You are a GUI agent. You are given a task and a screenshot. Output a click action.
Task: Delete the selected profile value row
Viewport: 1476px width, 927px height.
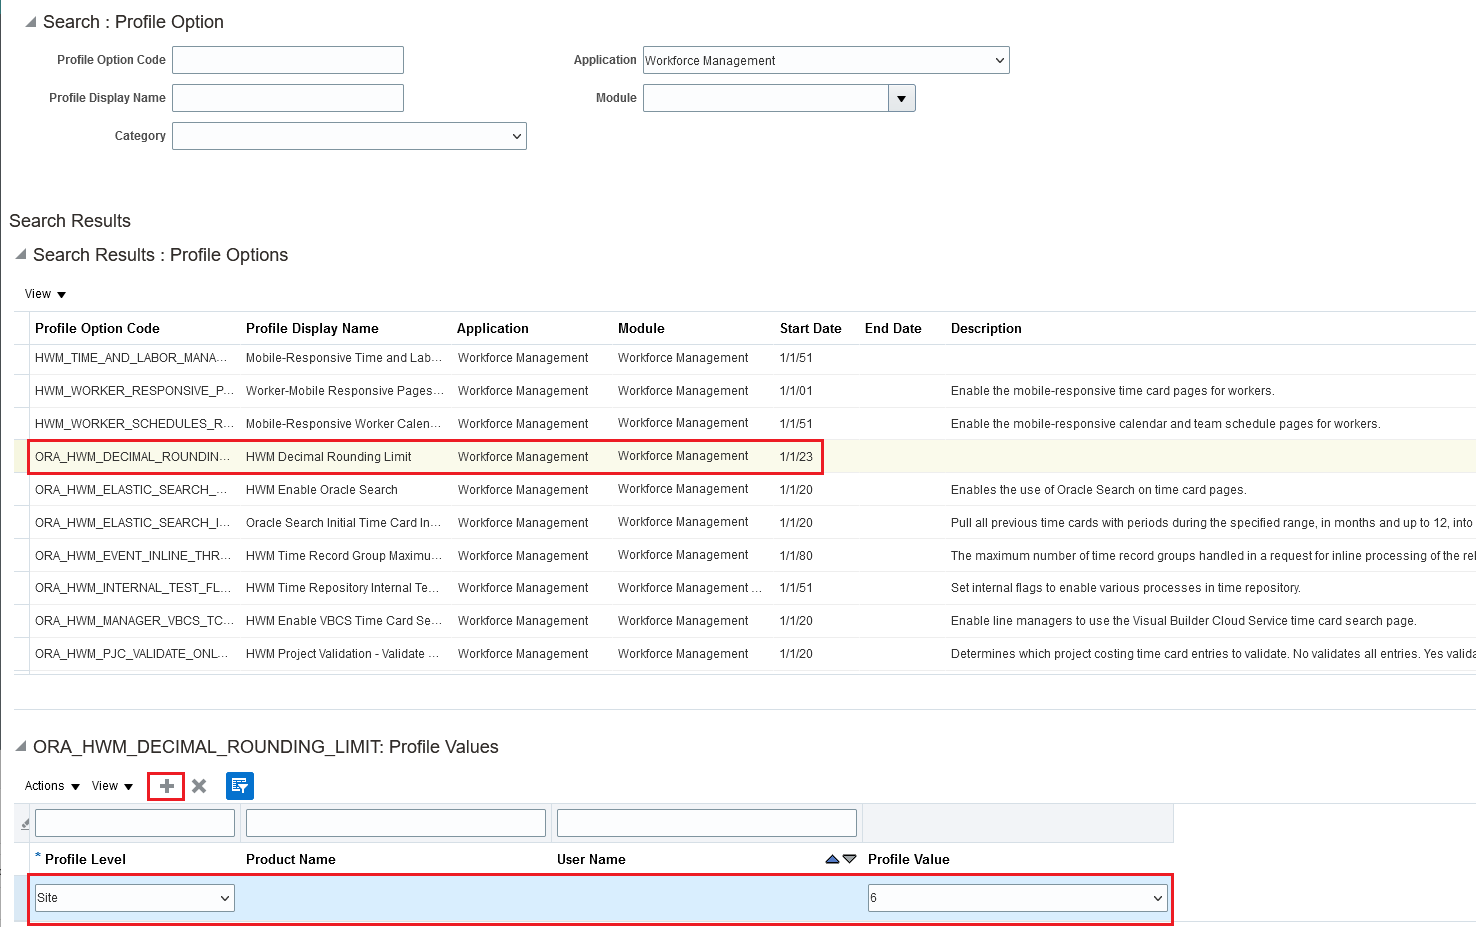tap(199, 786)
